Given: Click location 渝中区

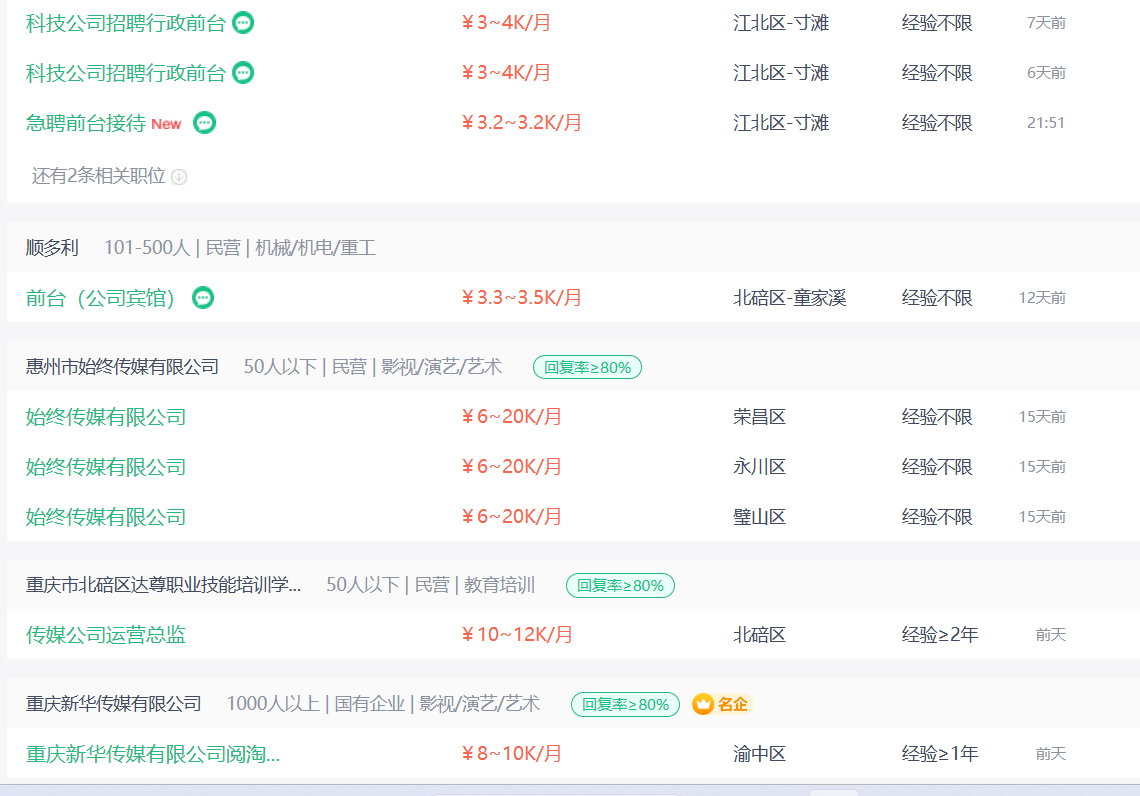Looking at the screenshot, I should [759, 754].
